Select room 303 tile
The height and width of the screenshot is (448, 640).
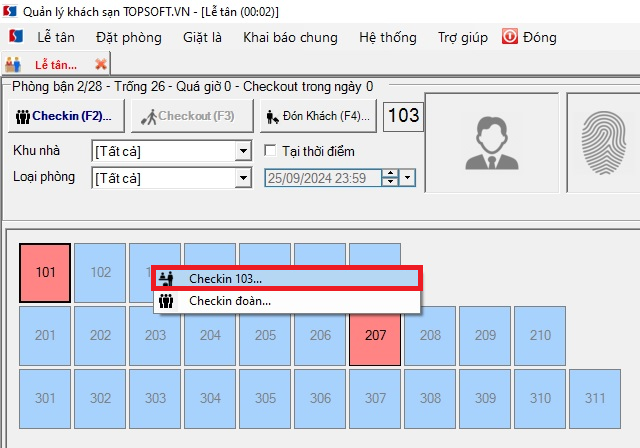[155, 399]
